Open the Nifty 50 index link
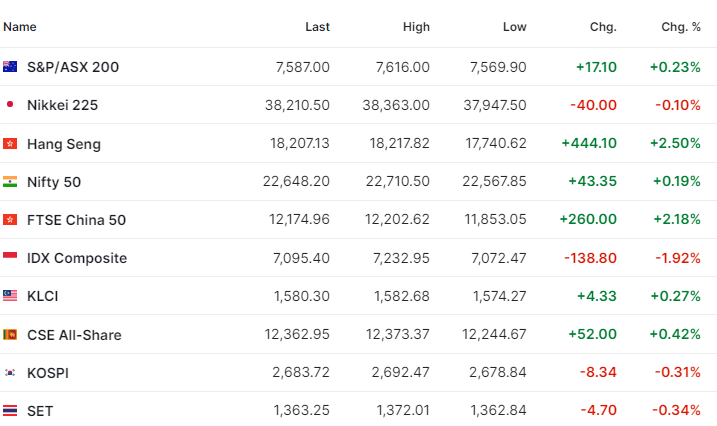Viewport: 717px width, 426px height. [54, 182]
